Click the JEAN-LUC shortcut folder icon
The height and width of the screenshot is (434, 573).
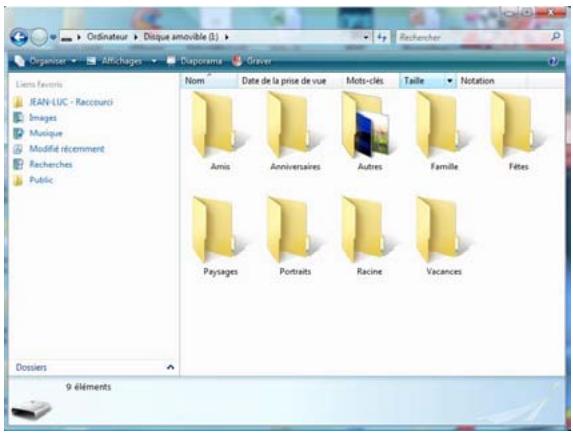click(18, 102)
